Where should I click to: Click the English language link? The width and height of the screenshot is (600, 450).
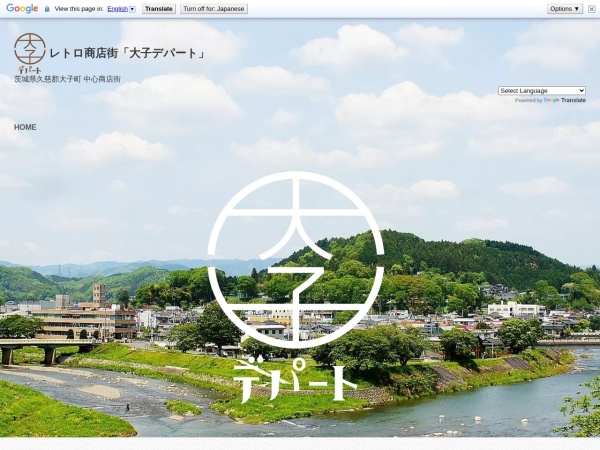tap(117, 9)
